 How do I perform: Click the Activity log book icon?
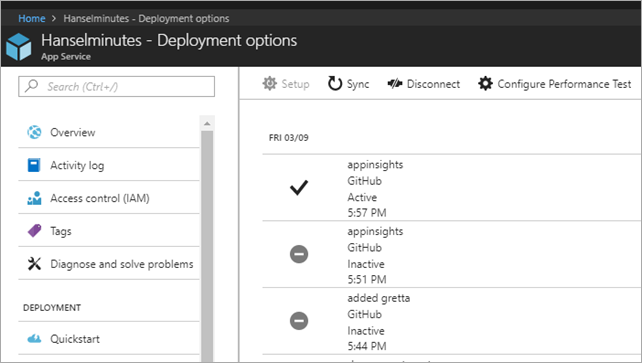pos(34,165)
